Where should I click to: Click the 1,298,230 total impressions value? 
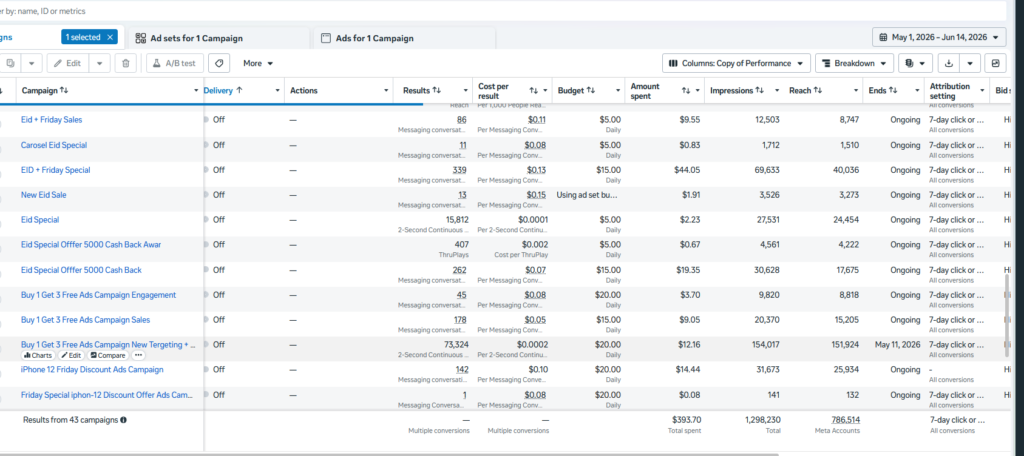pos(761,420)
